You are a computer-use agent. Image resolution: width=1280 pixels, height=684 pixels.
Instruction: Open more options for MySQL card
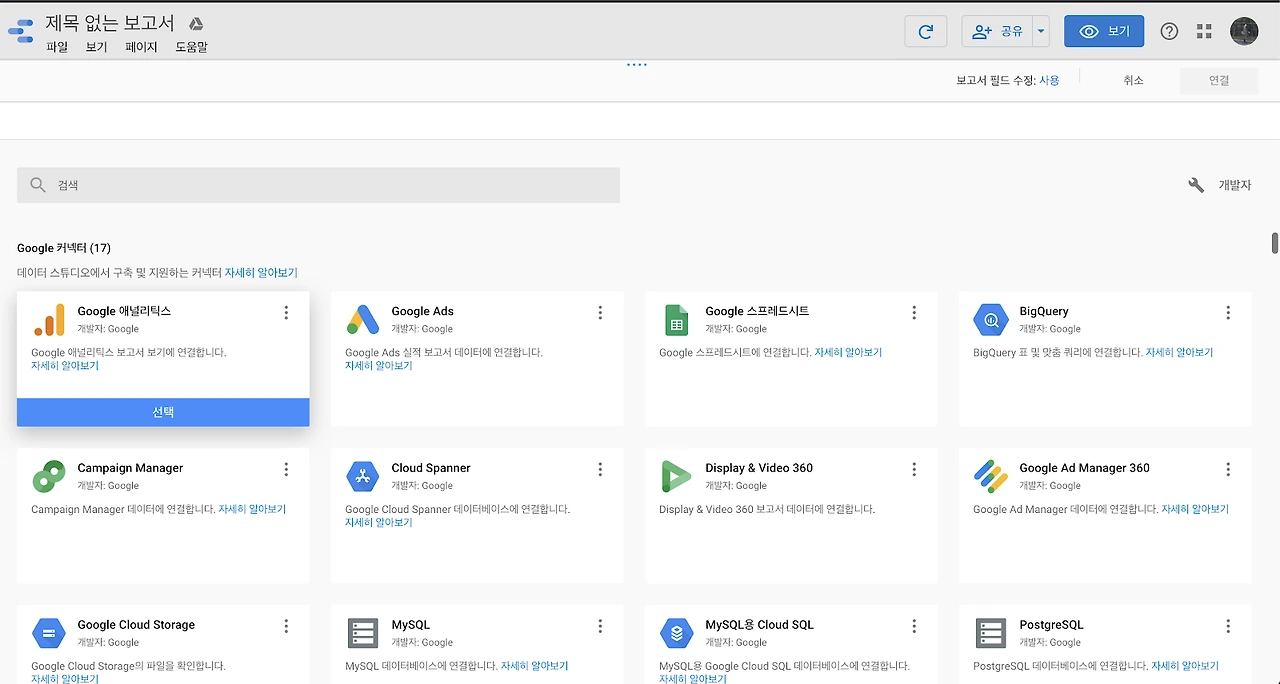point(600,626)
